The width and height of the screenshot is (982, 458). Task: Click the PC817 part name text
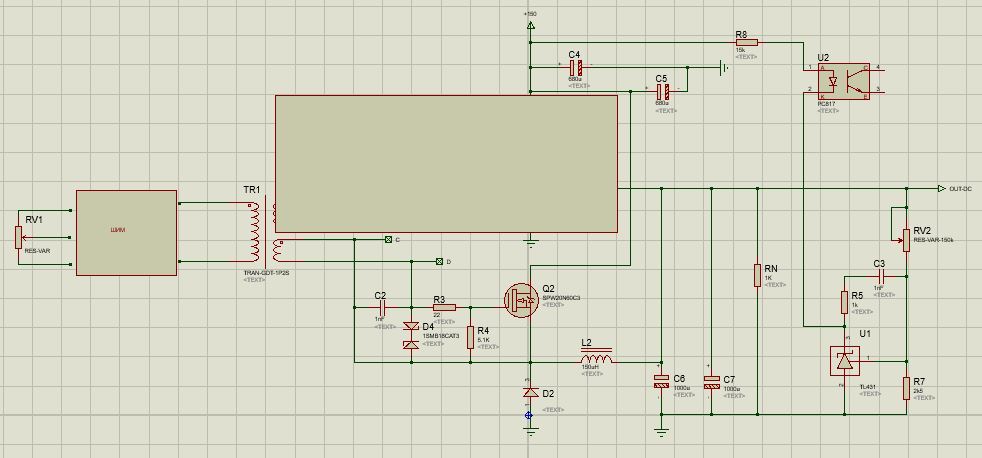[828, 103]
